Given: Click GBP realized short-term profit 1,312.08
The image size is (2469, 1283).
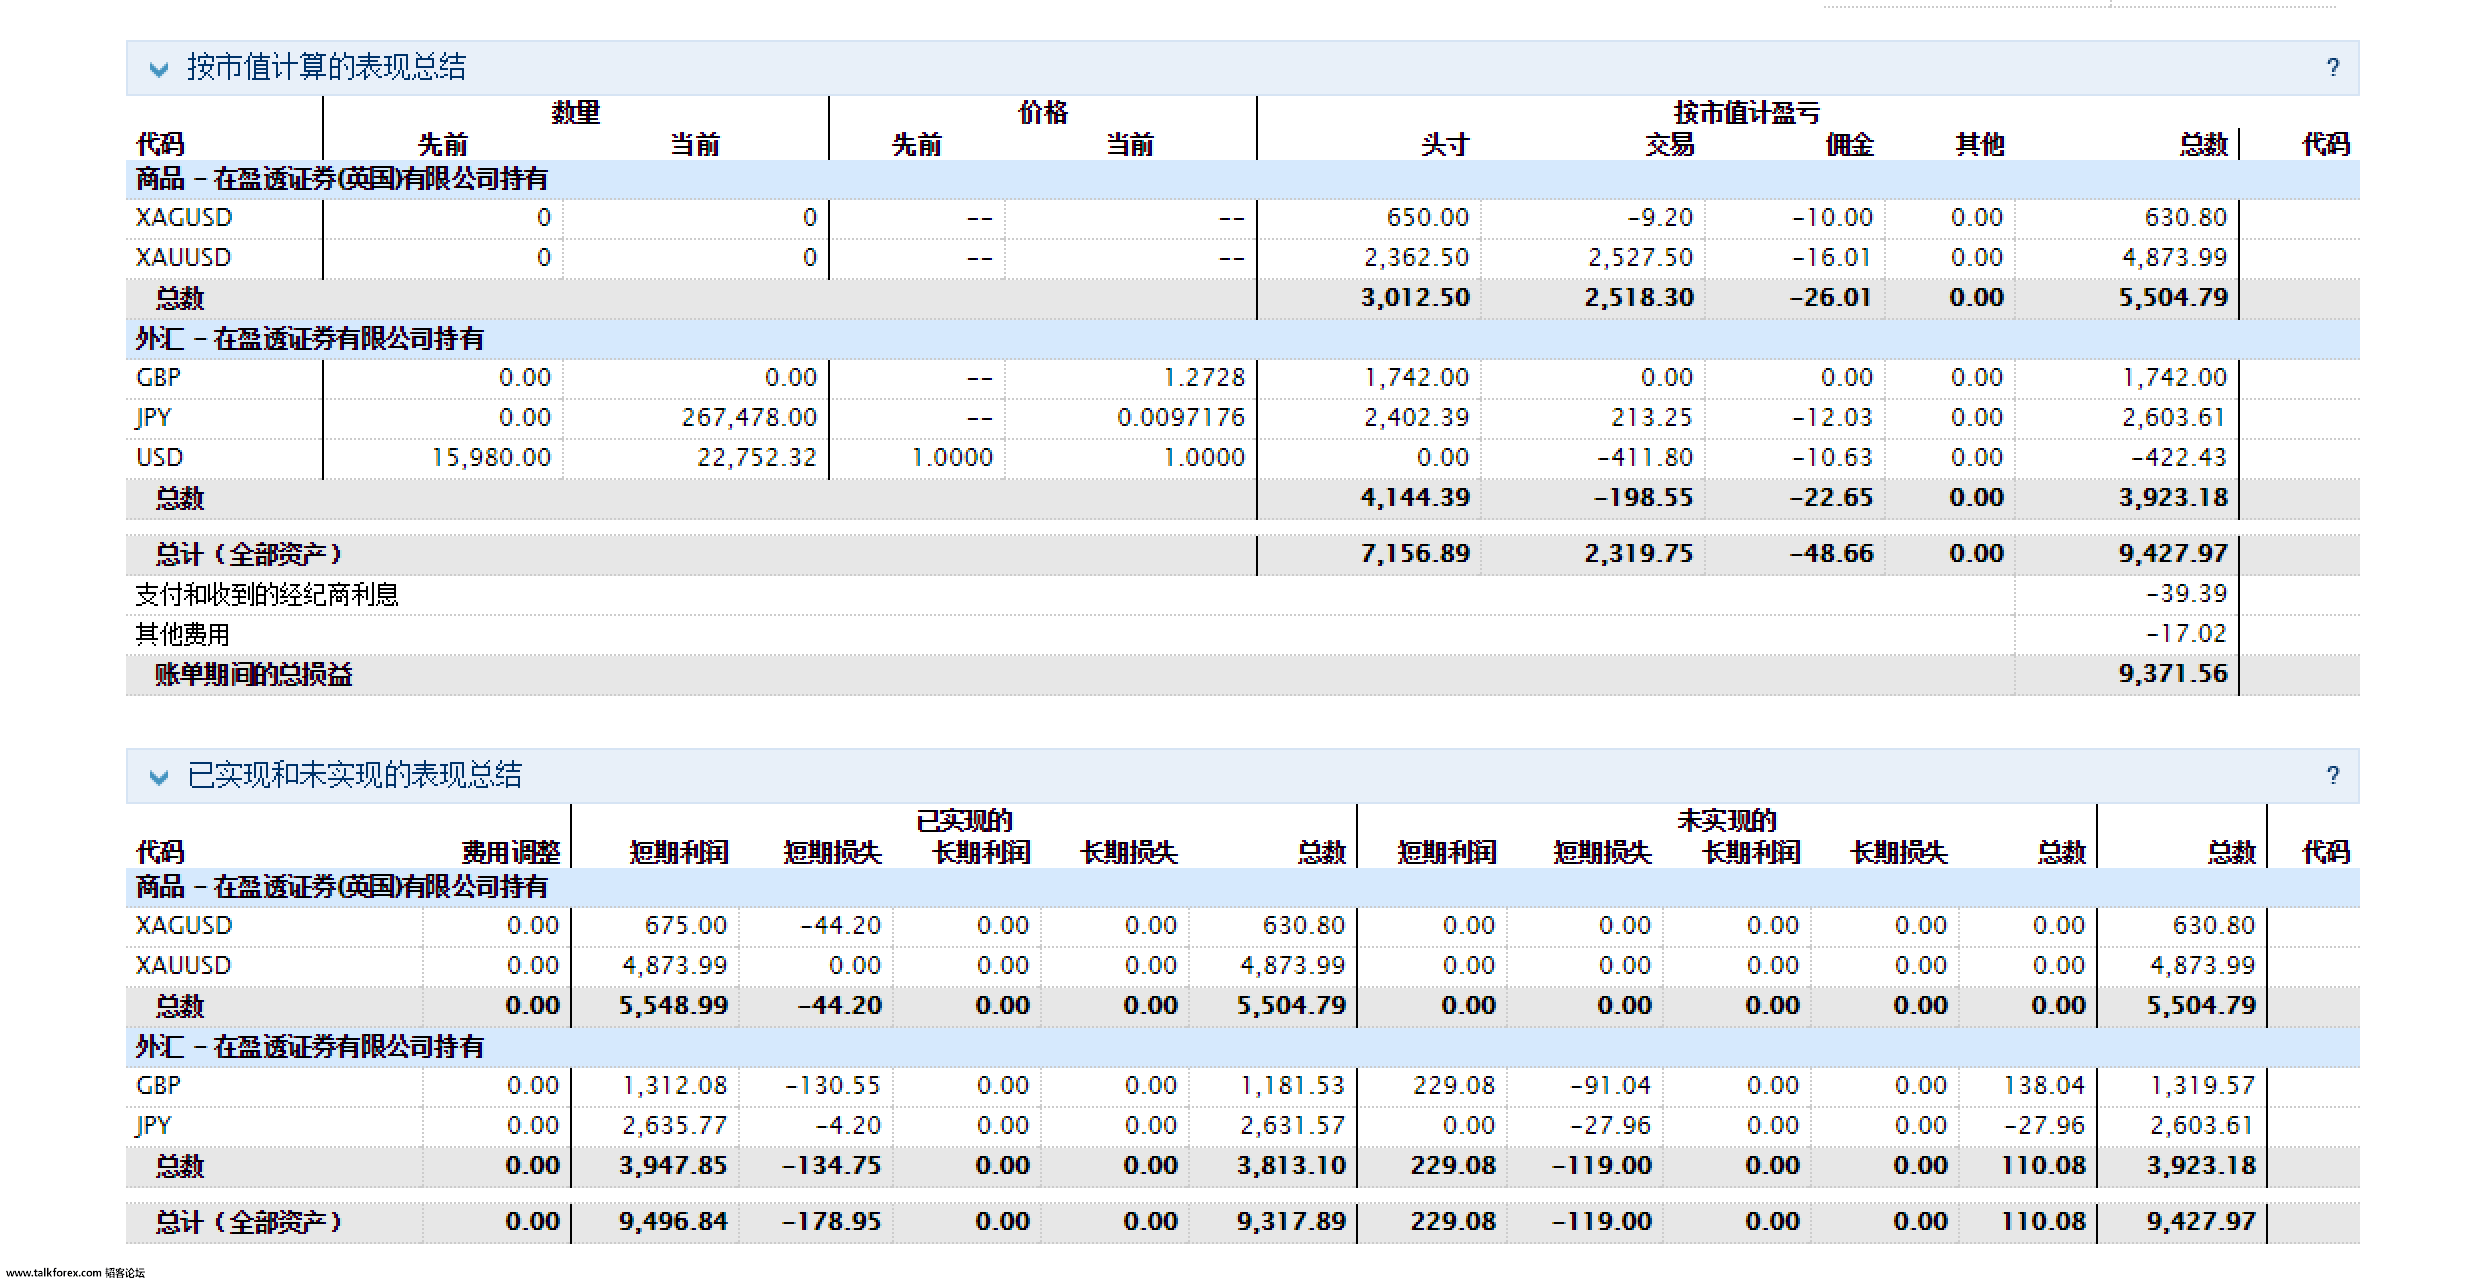Looking at the screenshot, I should [675, 1086].
